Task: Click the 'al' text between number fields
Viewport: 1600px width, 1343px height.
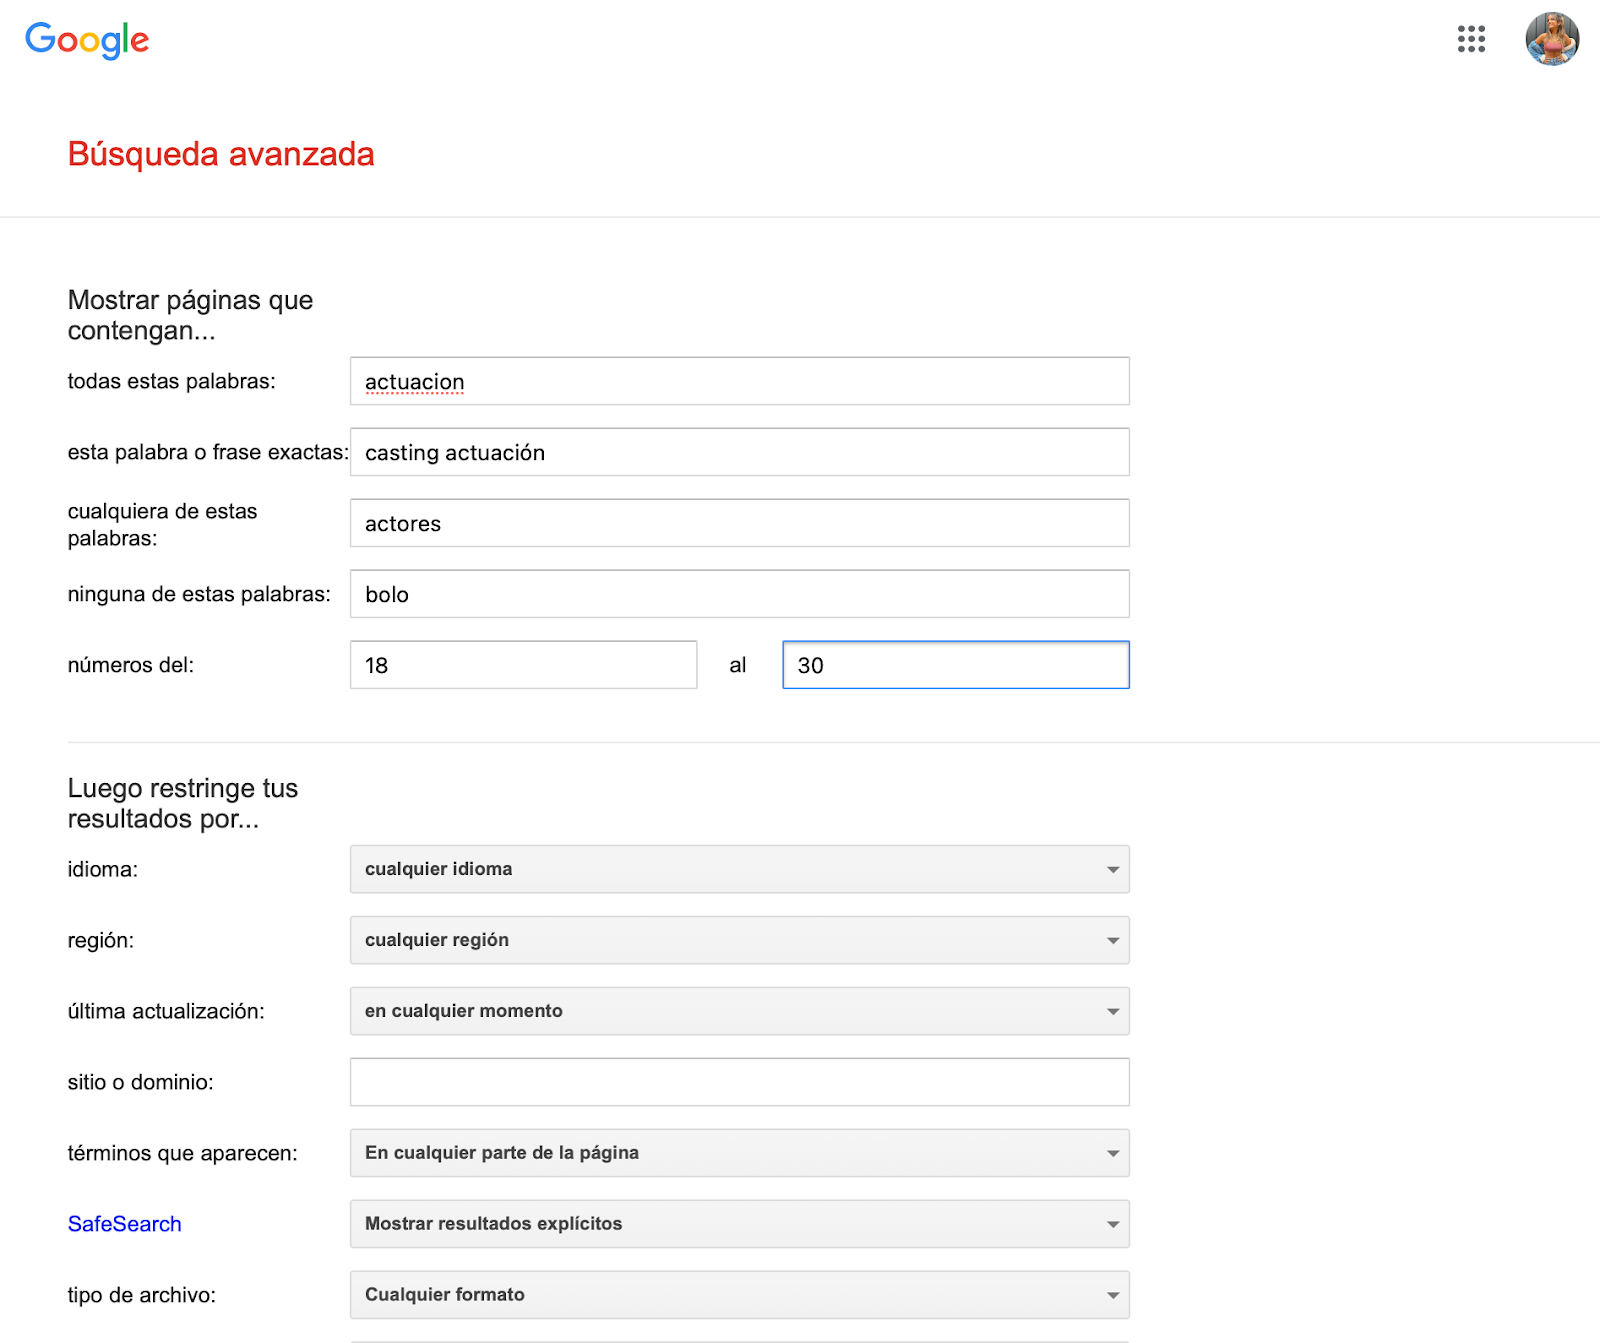Action: click(x=738, y=665)
